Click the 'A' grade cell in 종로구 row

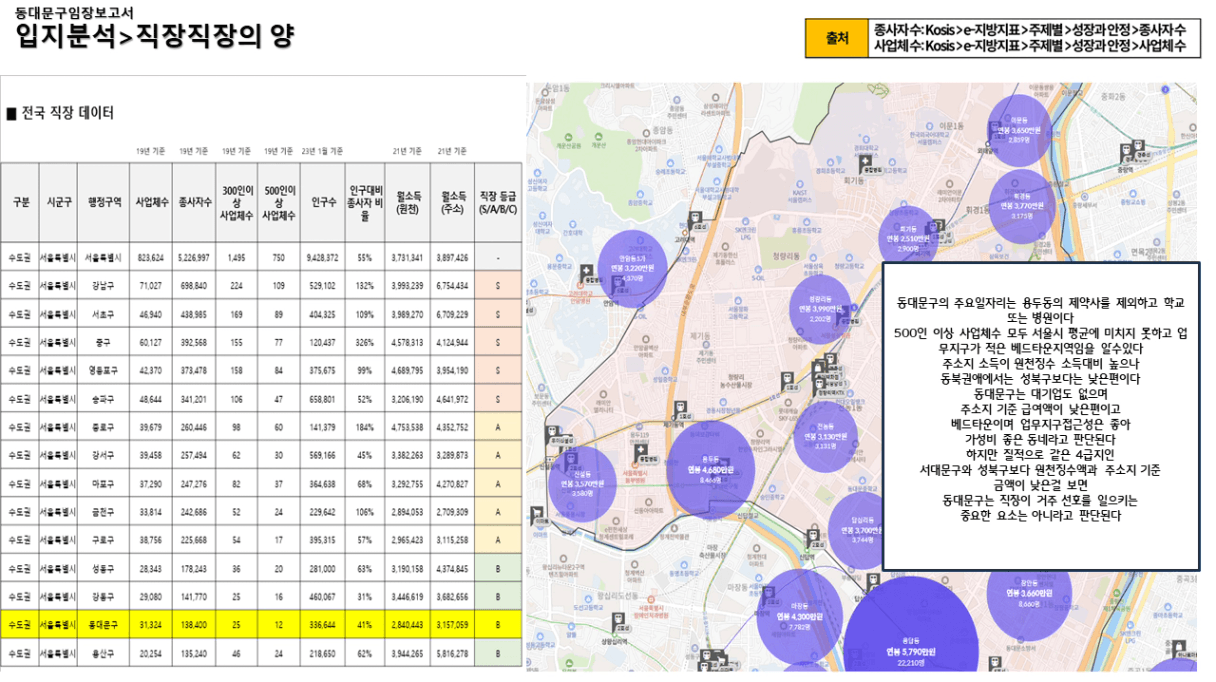[498, 428]
